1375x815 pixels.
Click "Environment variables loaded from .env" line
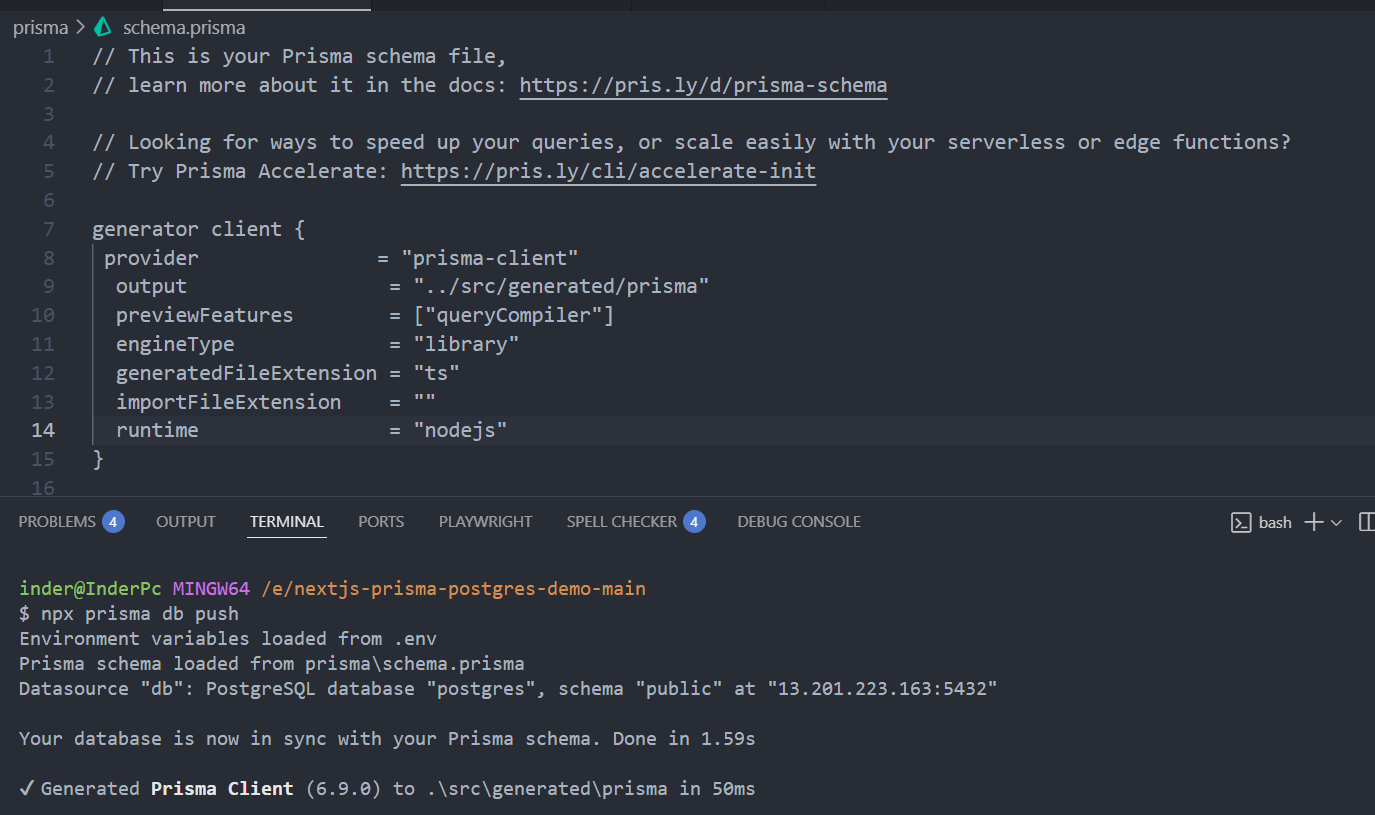[228, 638]
